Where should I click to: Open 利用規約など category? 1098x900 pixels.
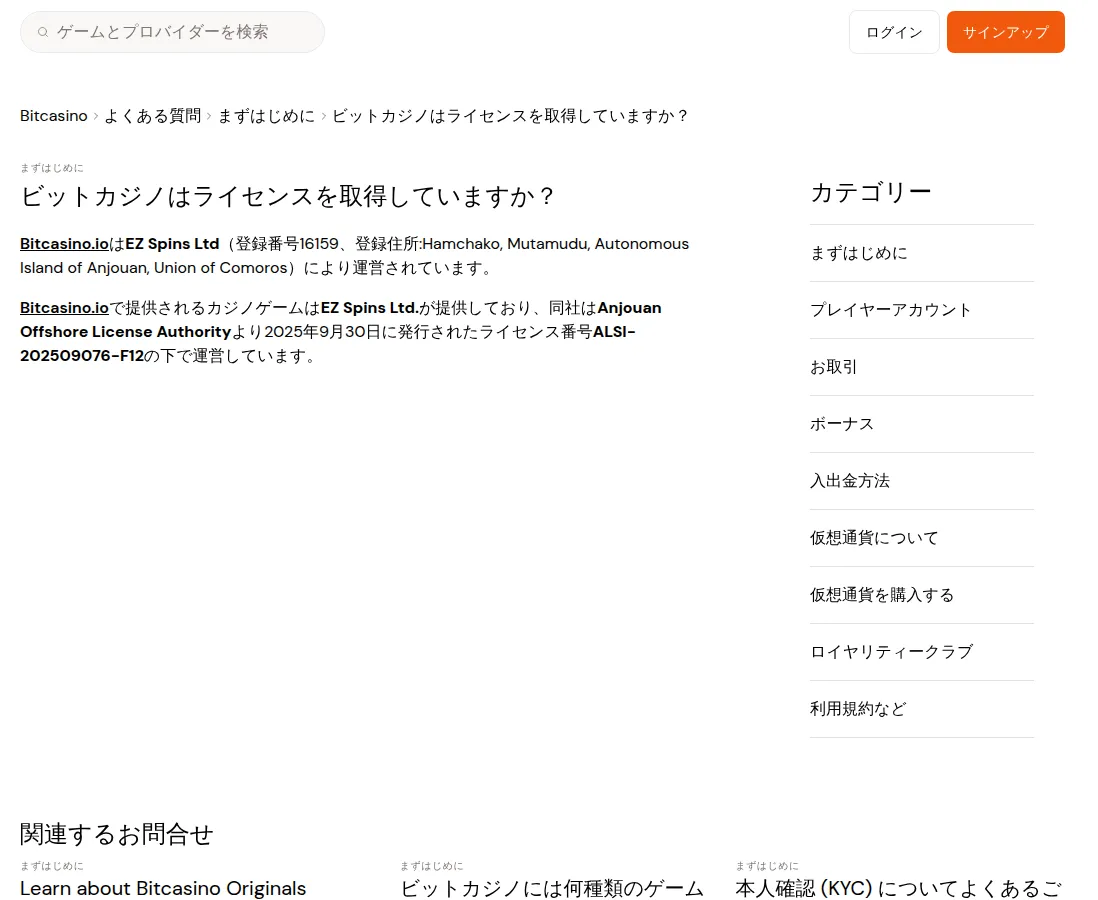pos(922,709)
